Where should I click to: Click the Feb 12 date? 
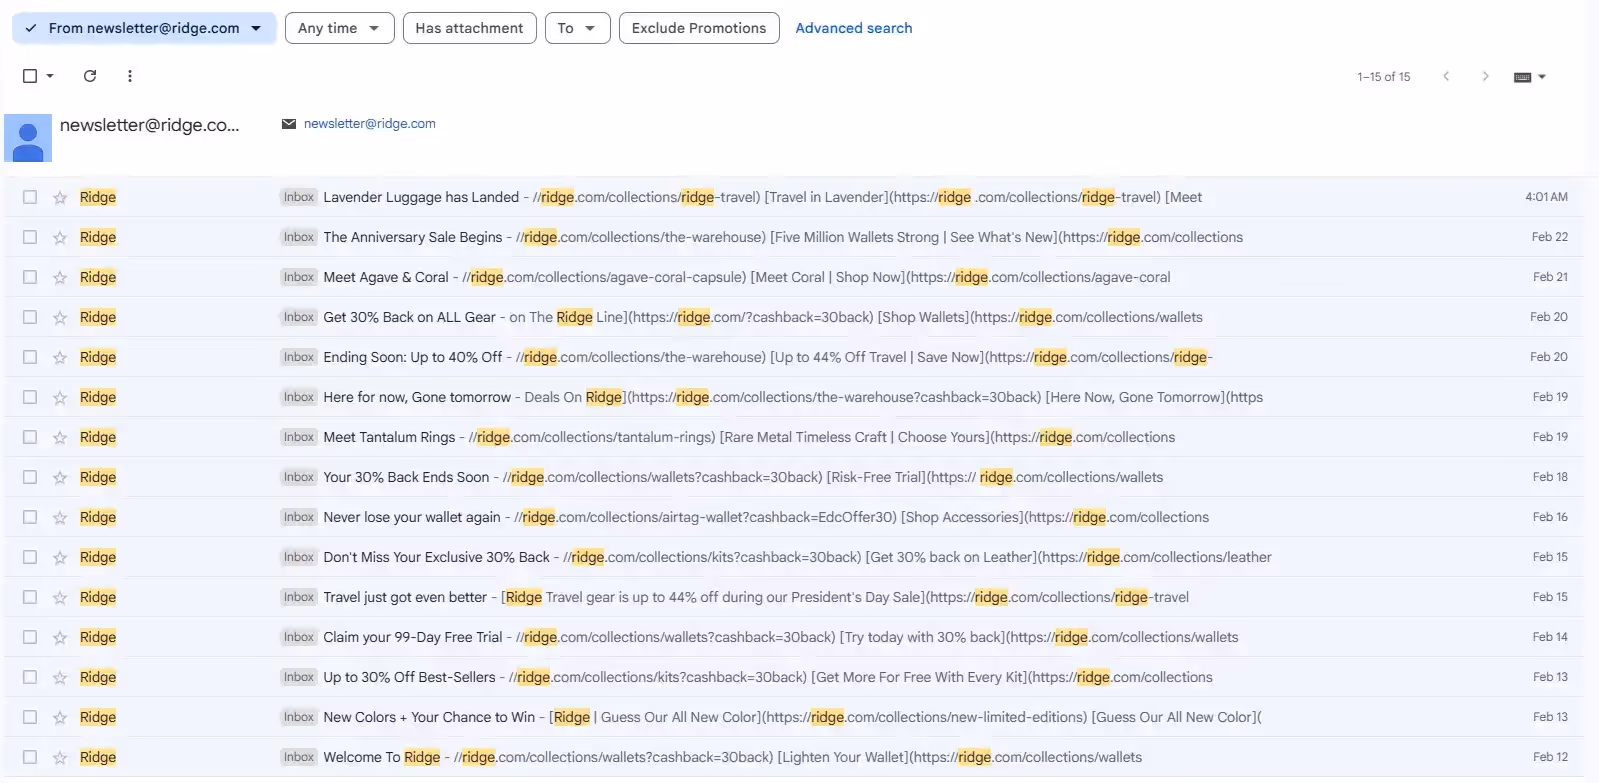[1550, 757]
